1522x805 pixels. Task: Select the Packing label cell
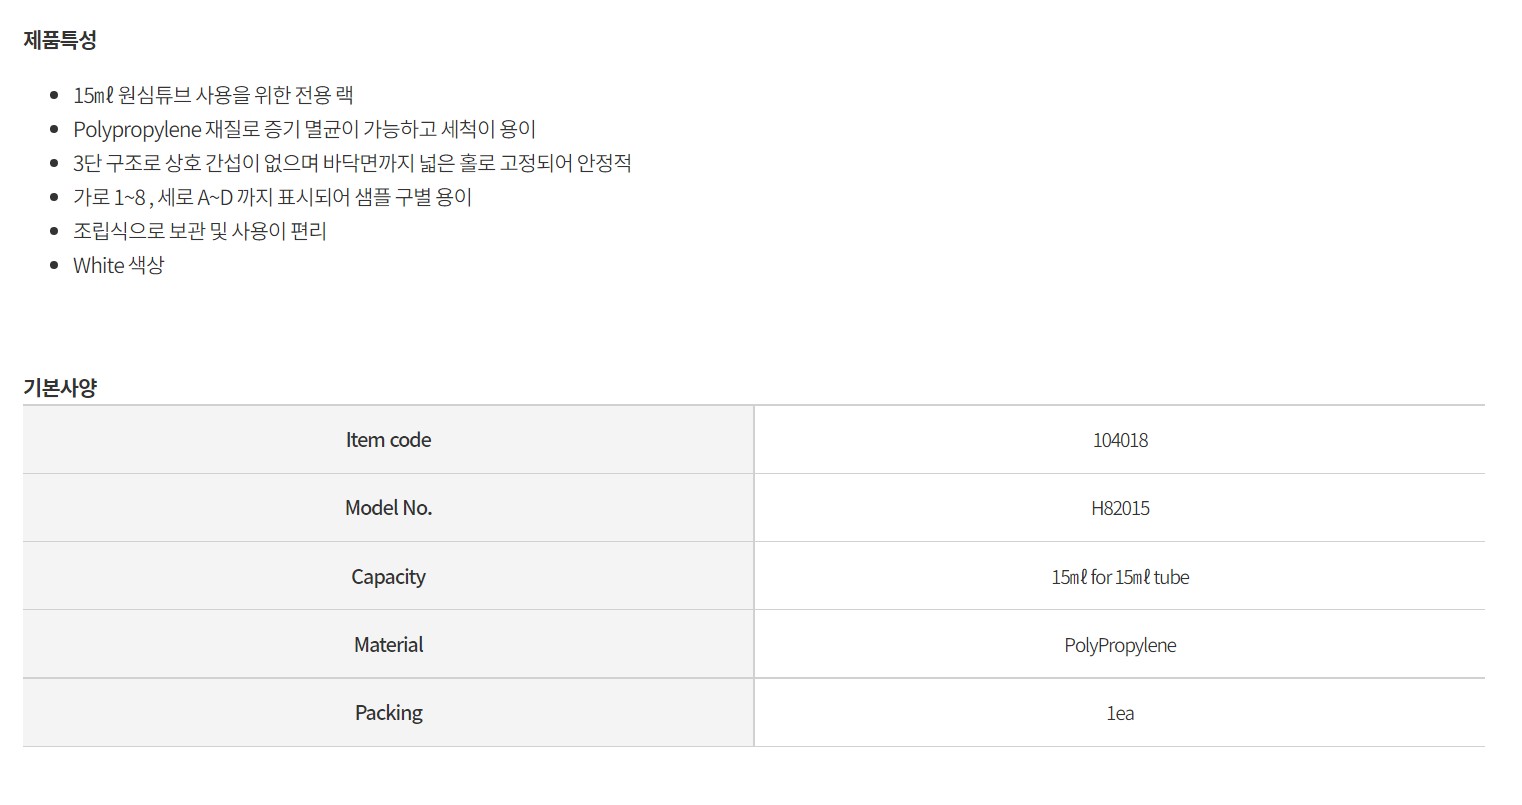388,713
